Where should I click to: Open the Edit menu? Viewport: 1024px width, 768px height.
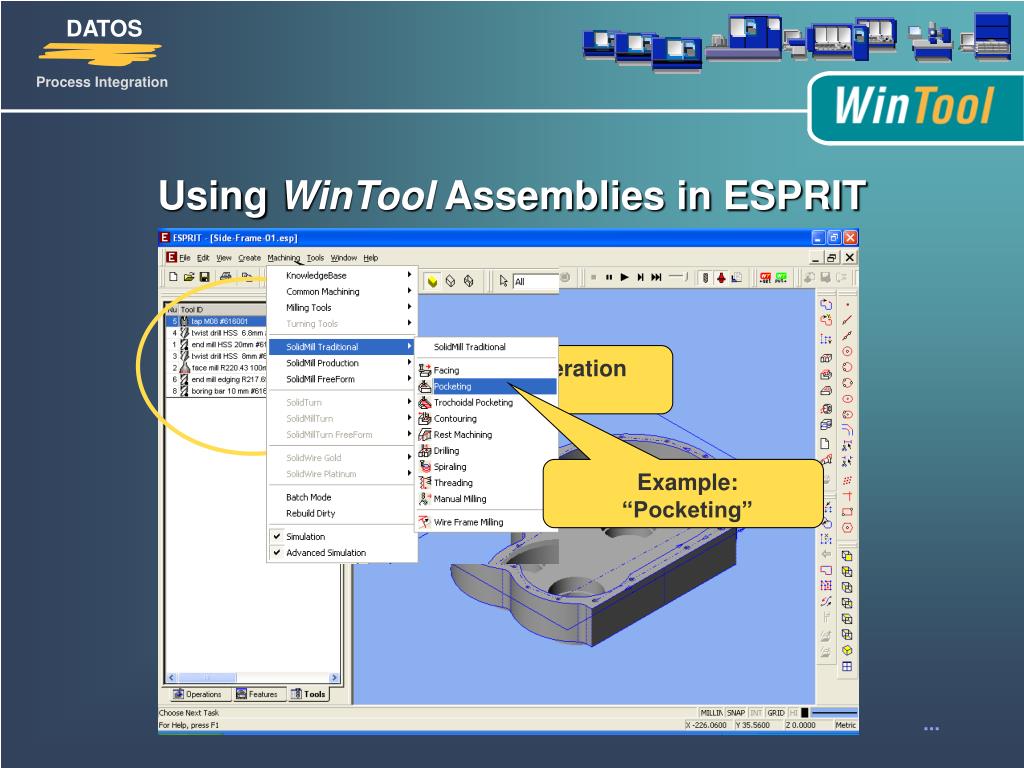click(x=203, y=258)
